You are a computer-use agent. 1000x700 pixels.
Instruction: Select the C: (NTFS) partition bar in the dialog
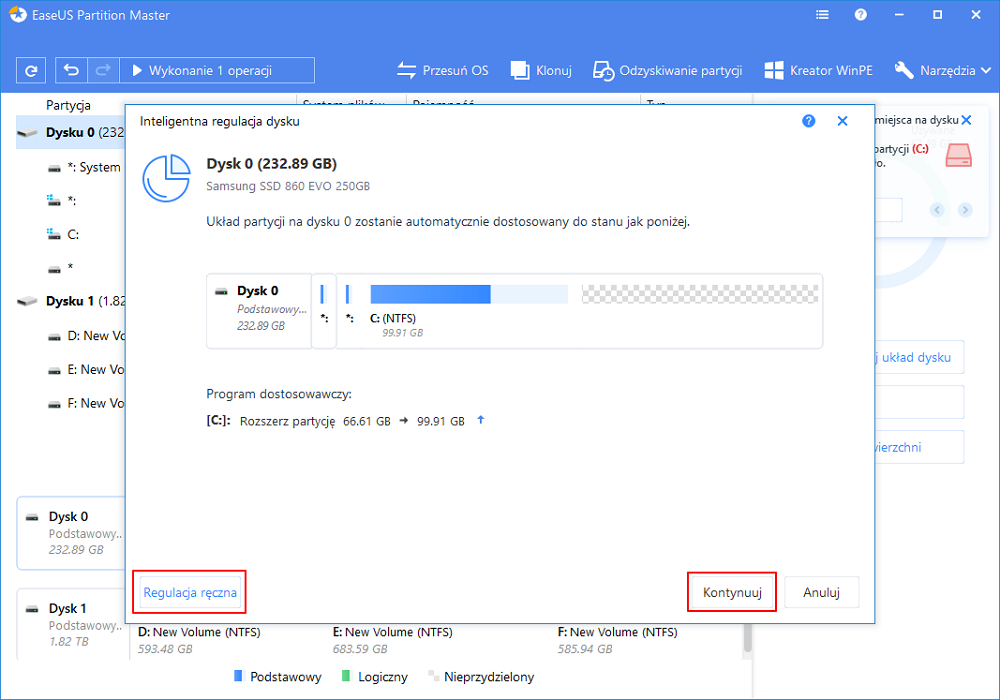click(x=469, y=294)
